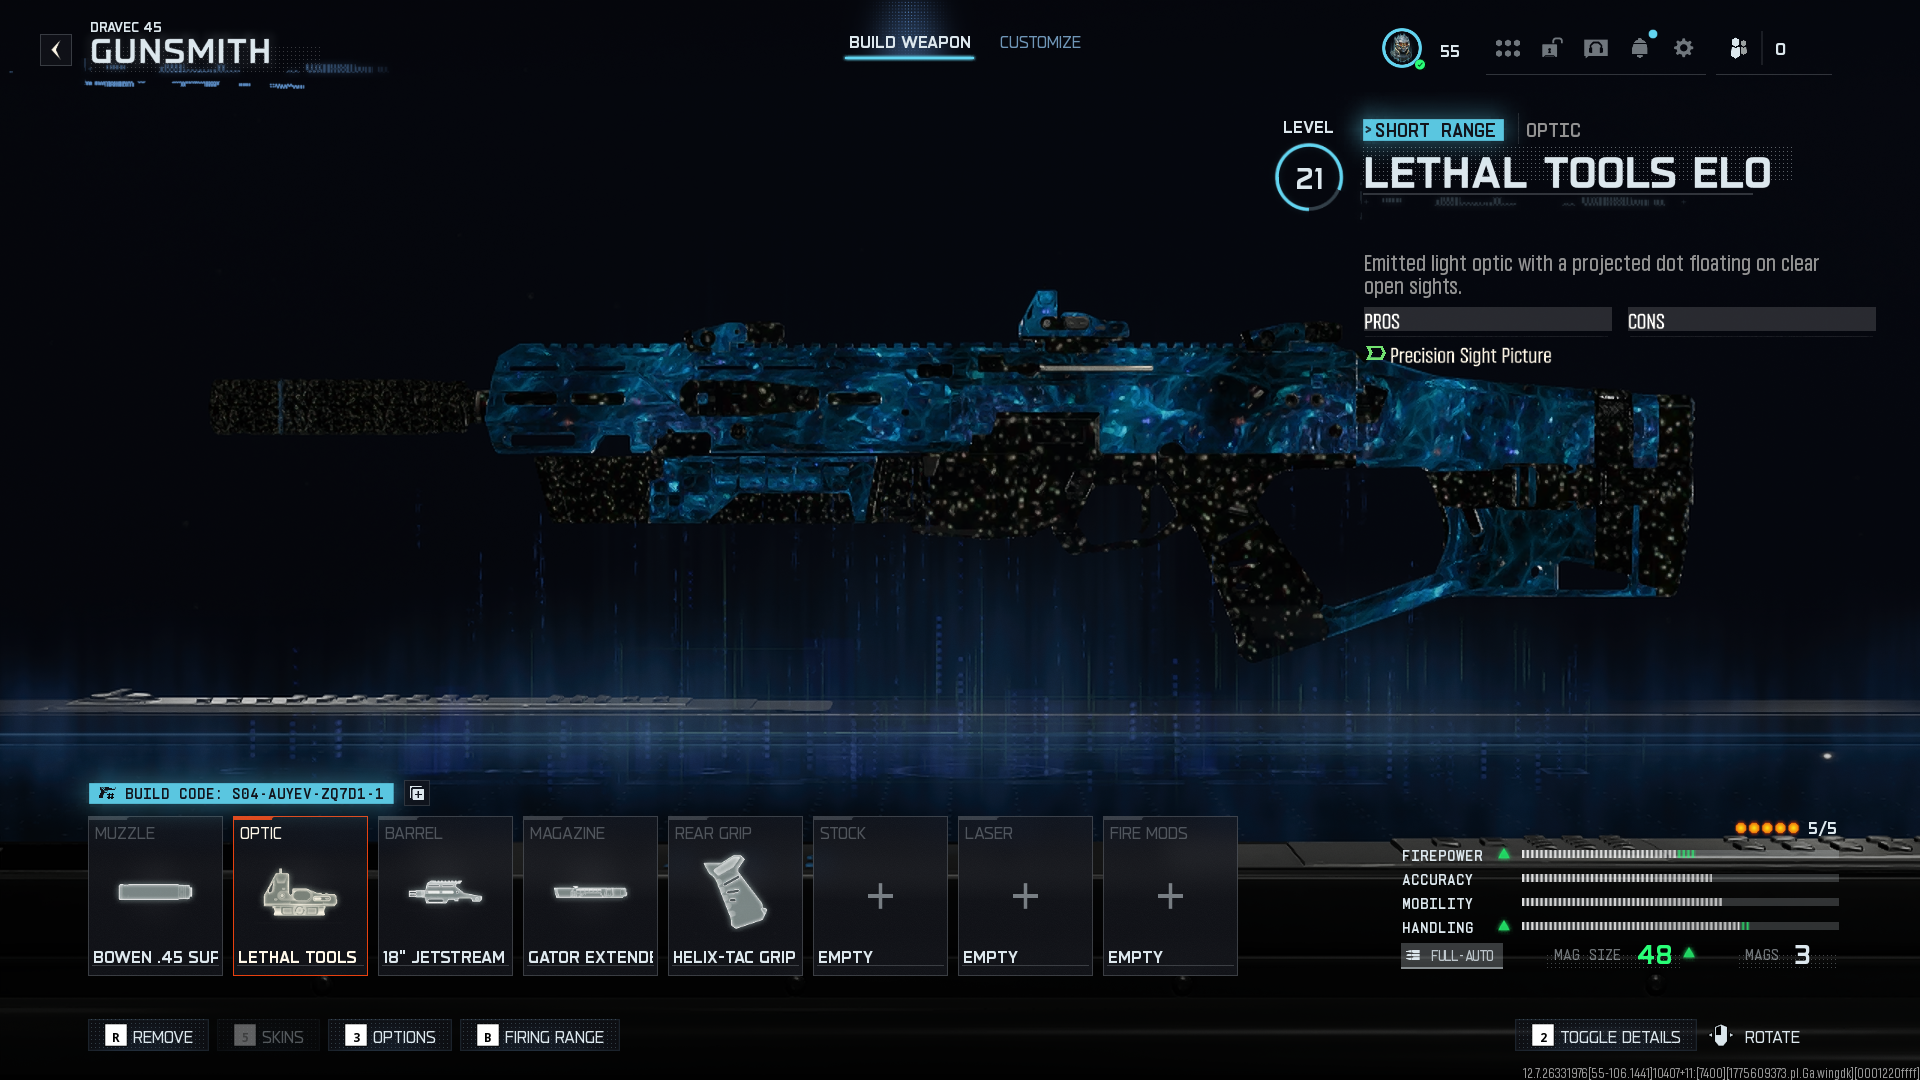Go back with the Gunsmith arrow

(x=56, y=50)
